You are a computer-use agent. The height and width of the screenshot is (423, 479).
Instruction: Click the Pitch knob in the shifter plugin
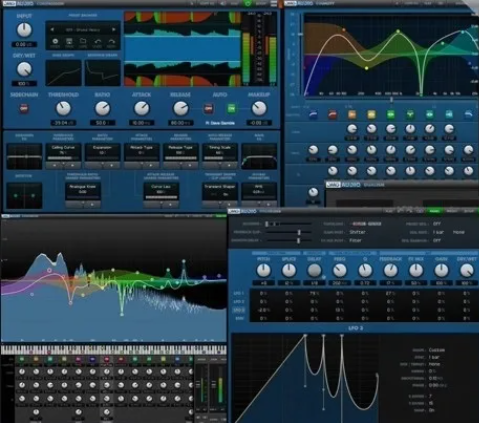point(263,270)
